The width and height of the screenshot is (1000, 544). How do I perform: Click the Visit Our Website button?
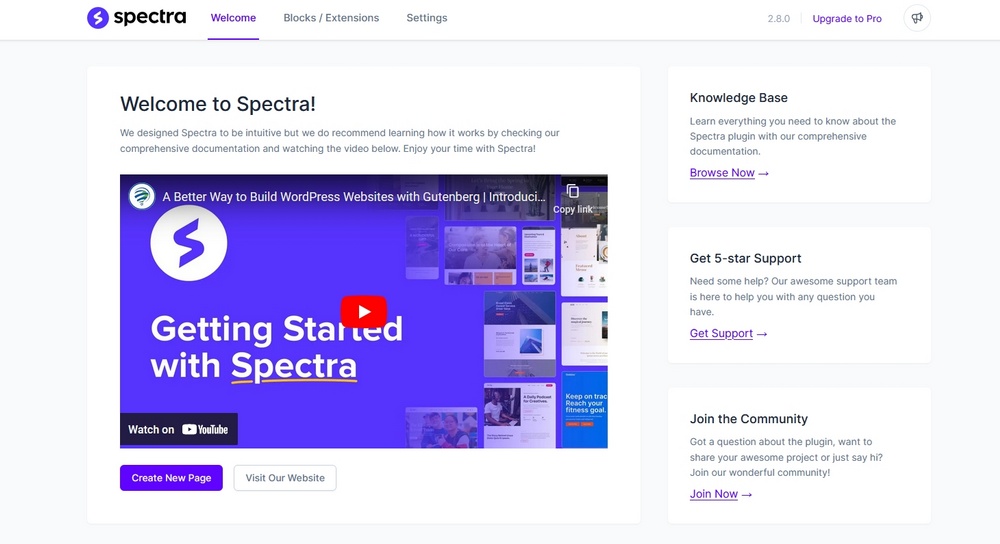coord(285,478)
